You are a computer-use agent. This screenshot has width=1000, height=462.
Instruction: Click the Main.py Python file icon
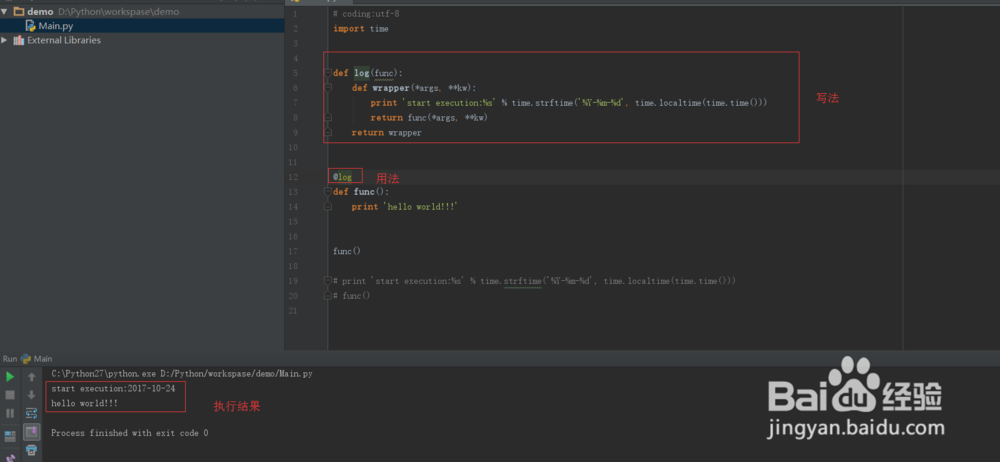coord(31,26)
